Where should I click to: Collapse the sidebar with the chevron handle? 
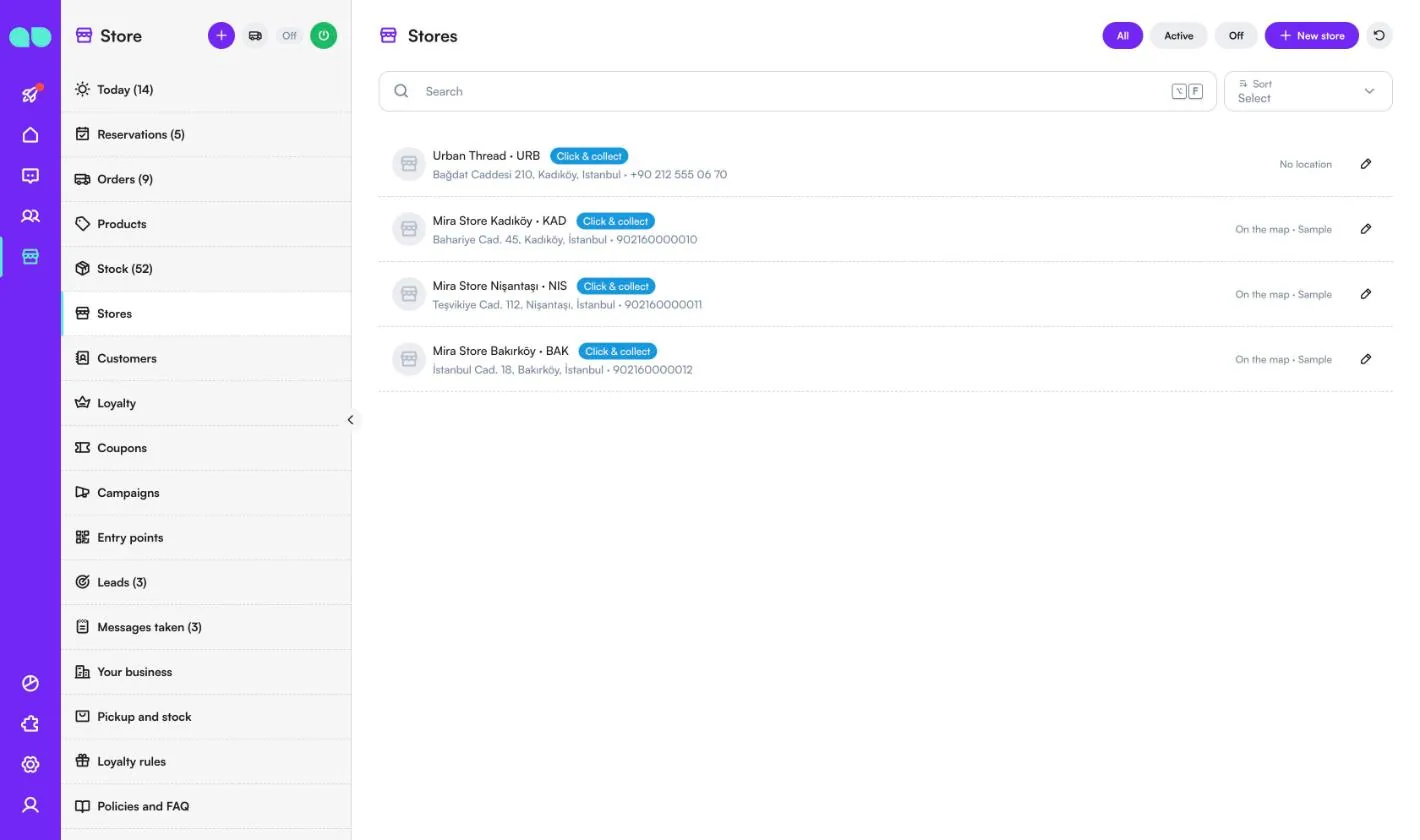coord(350,420)
